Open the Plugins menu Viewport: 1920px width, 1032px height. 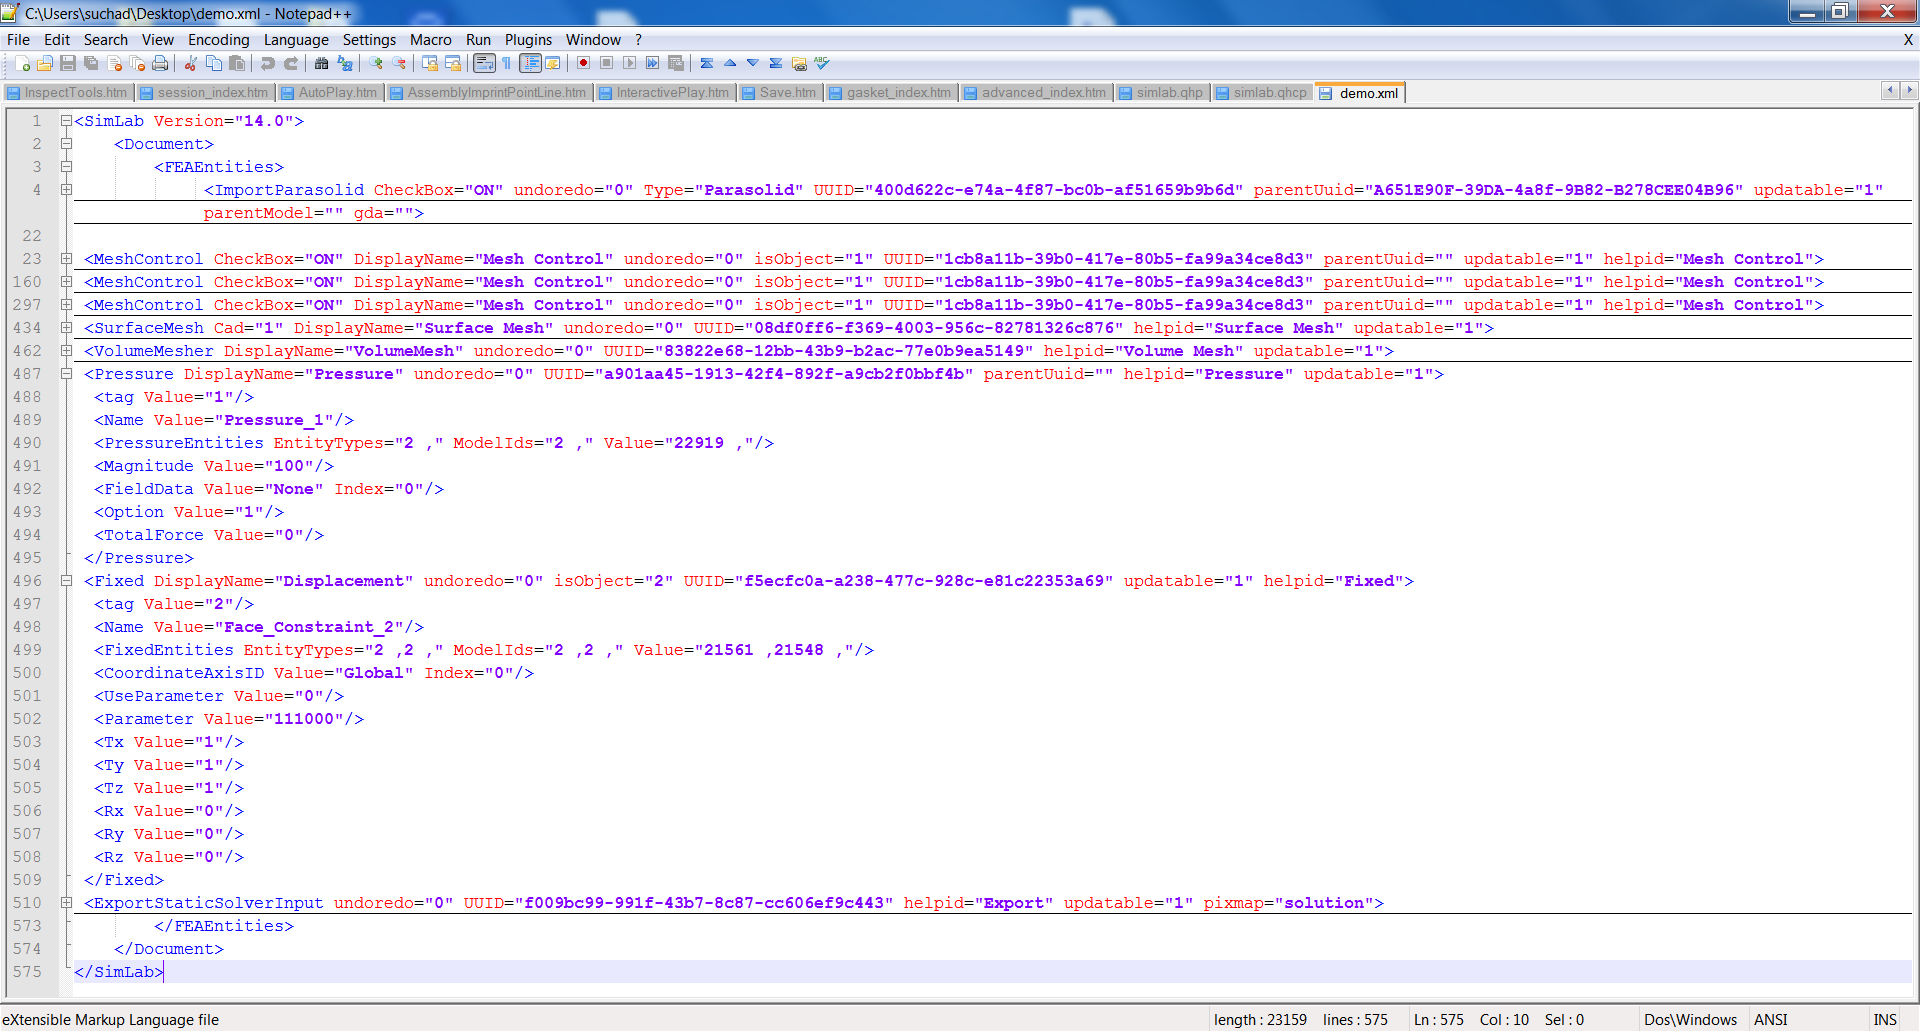tap(527, 40)
